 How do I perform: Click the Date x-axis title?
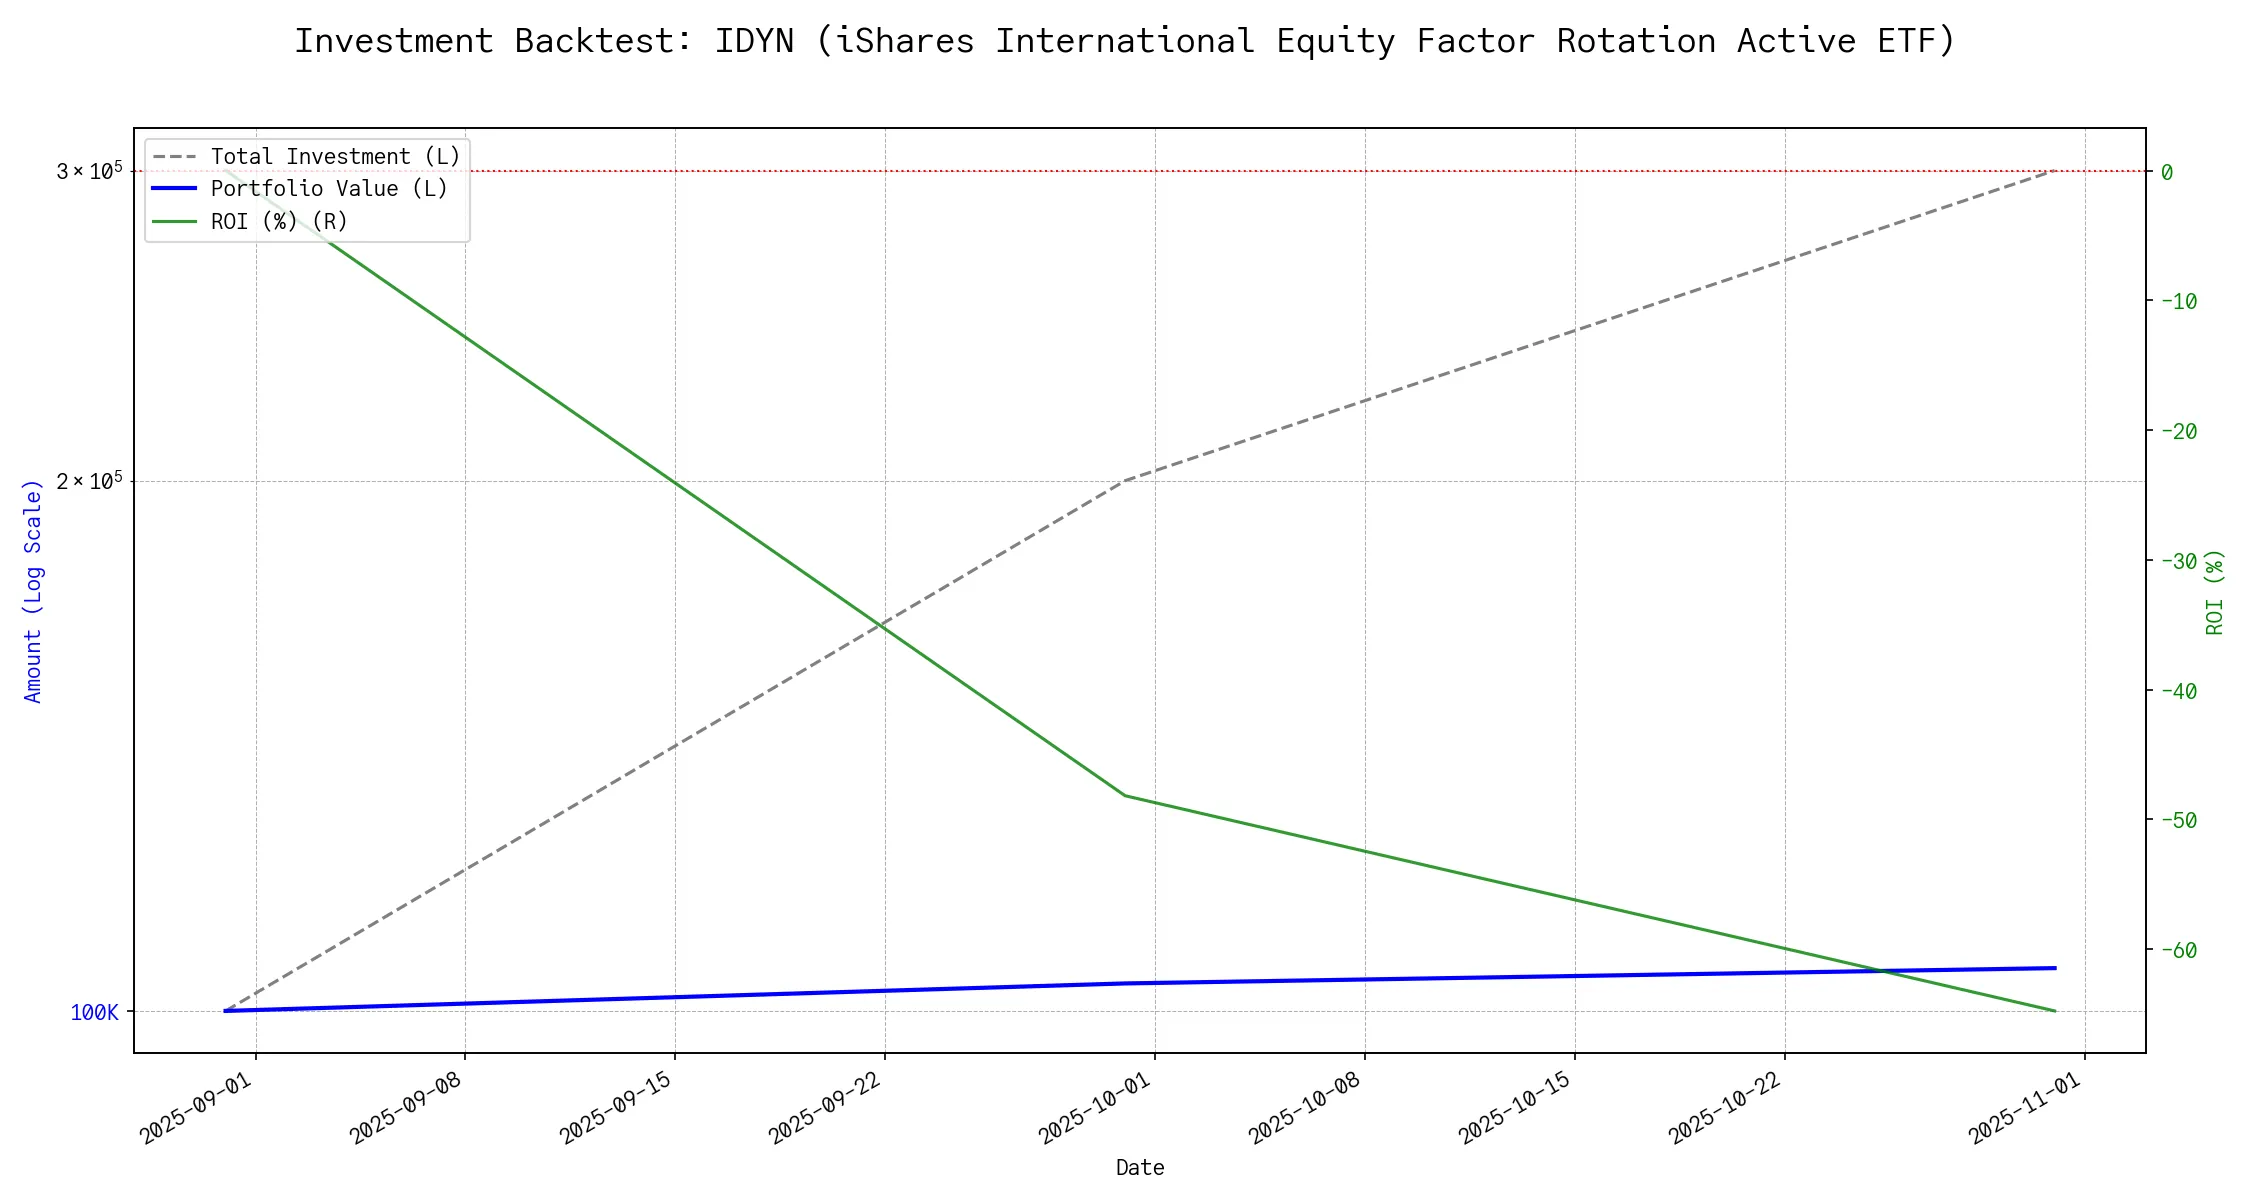click(x=1139, y=1168)
